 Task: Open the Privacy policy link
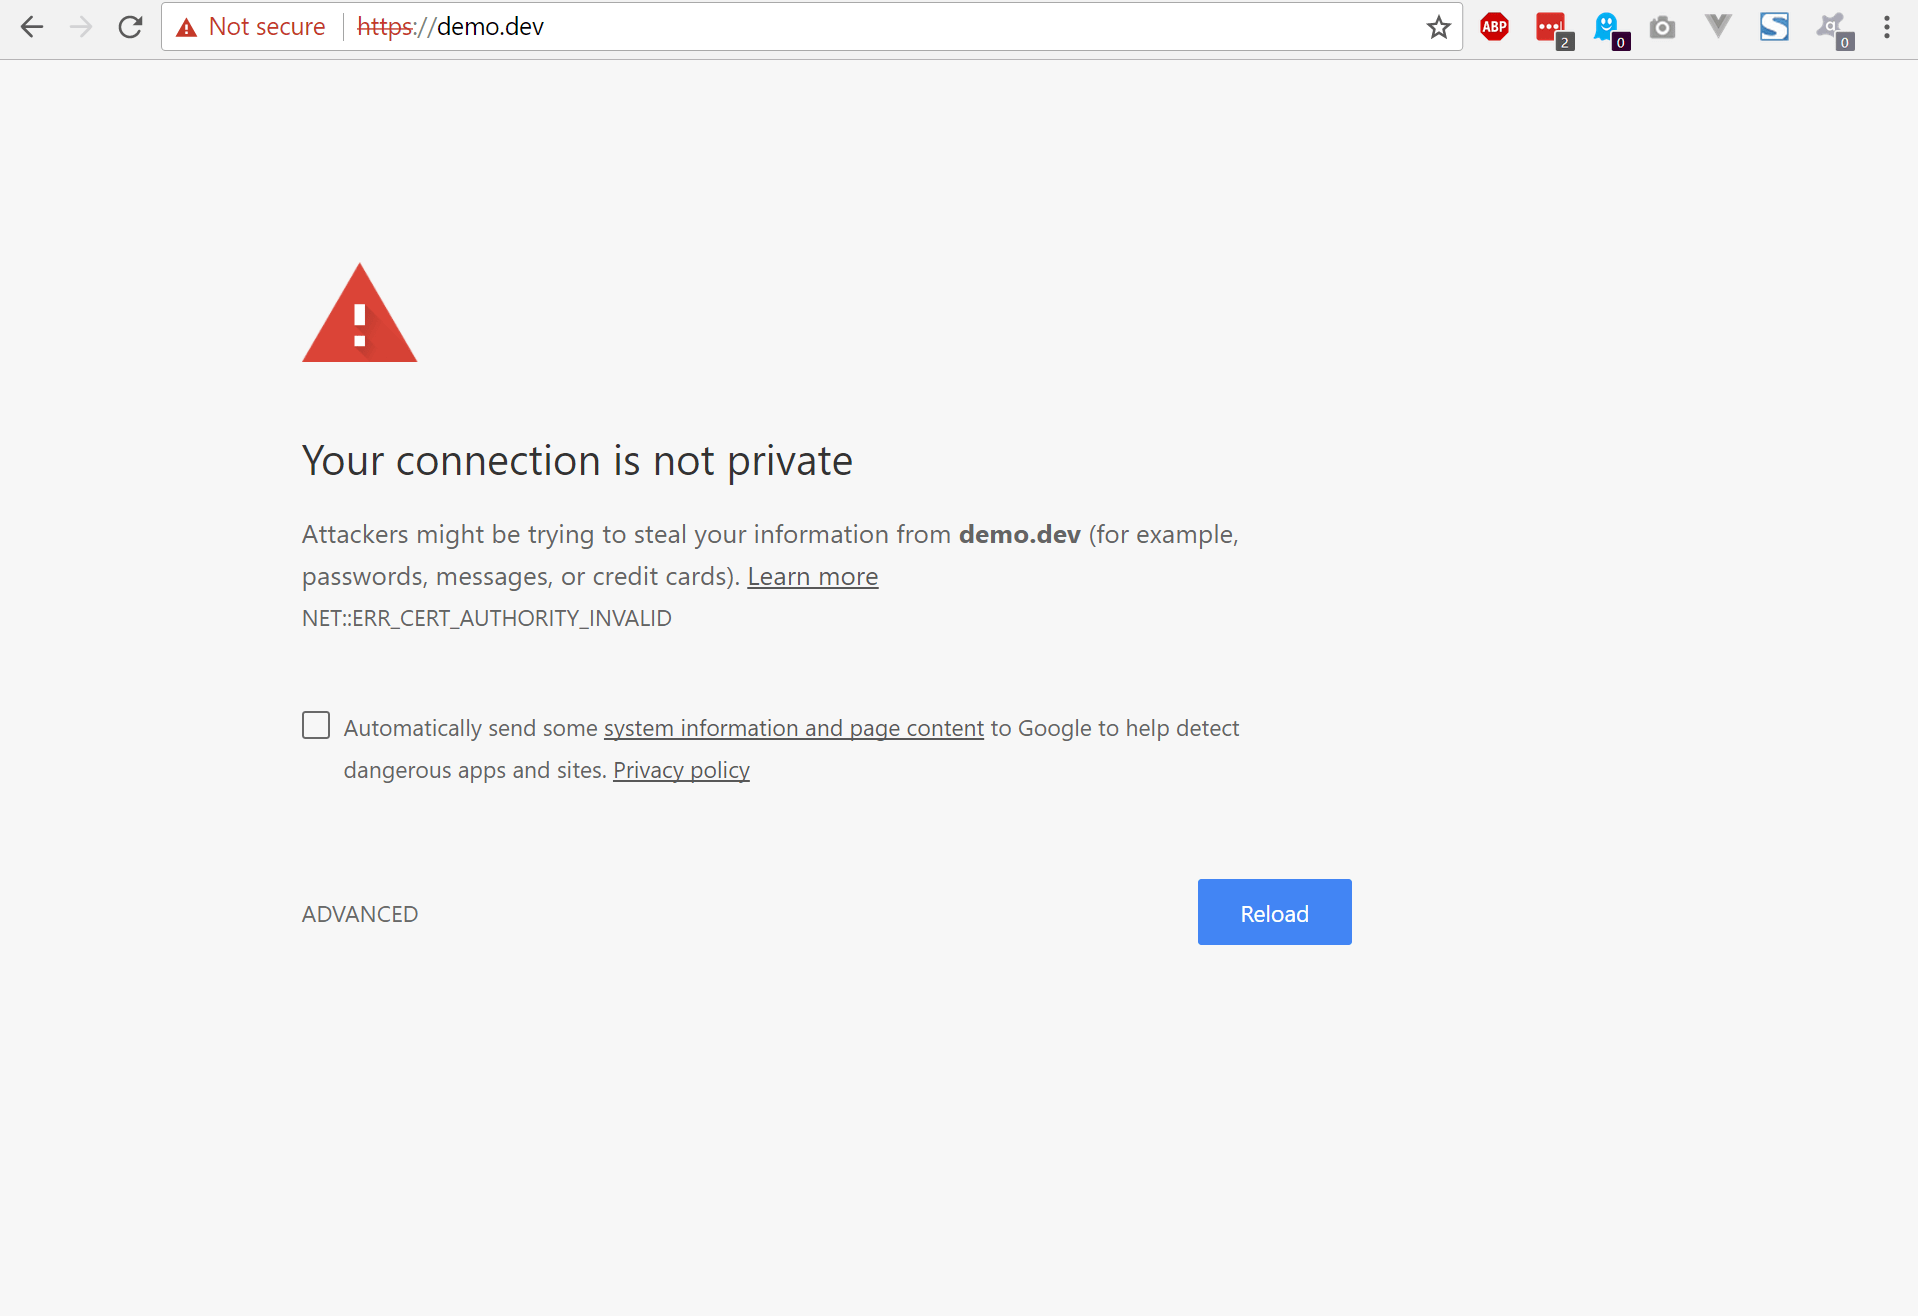(681, 770)
